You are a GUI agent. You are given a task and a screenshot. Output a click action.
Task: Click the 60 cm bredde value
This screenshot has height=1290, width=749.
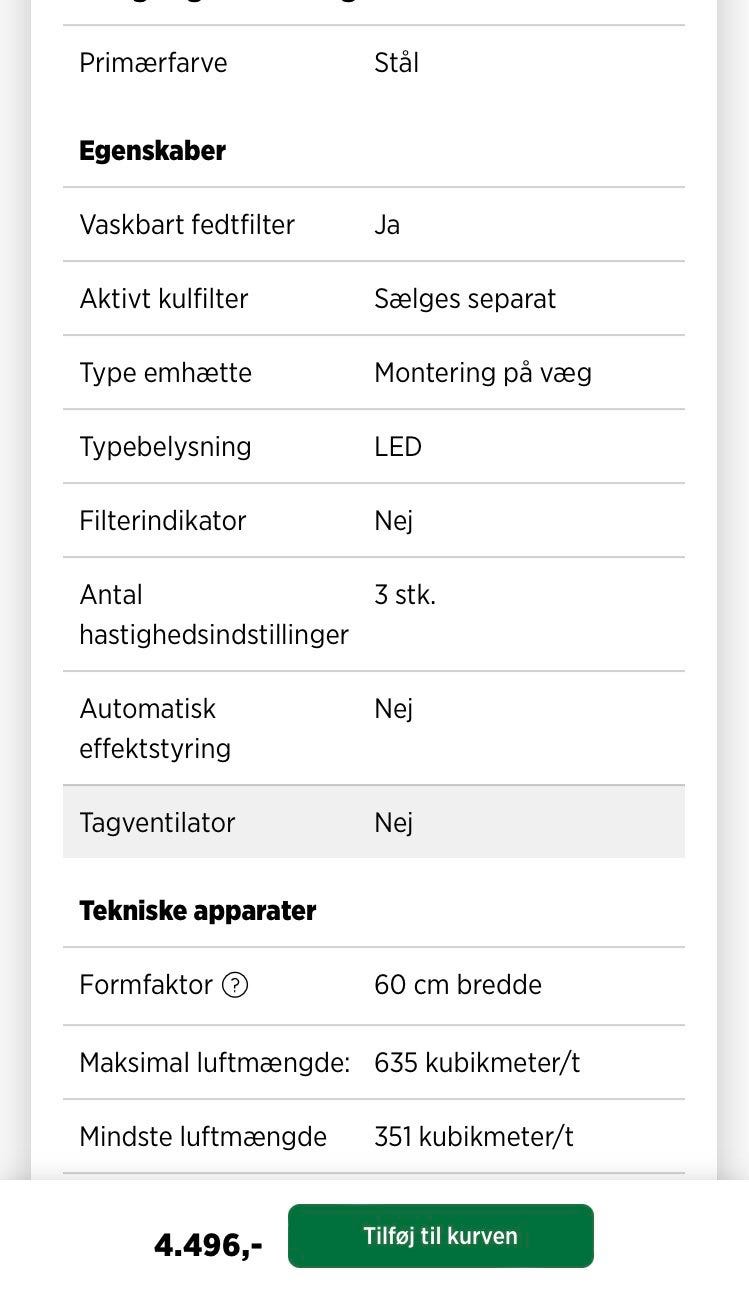pos(457,985)
